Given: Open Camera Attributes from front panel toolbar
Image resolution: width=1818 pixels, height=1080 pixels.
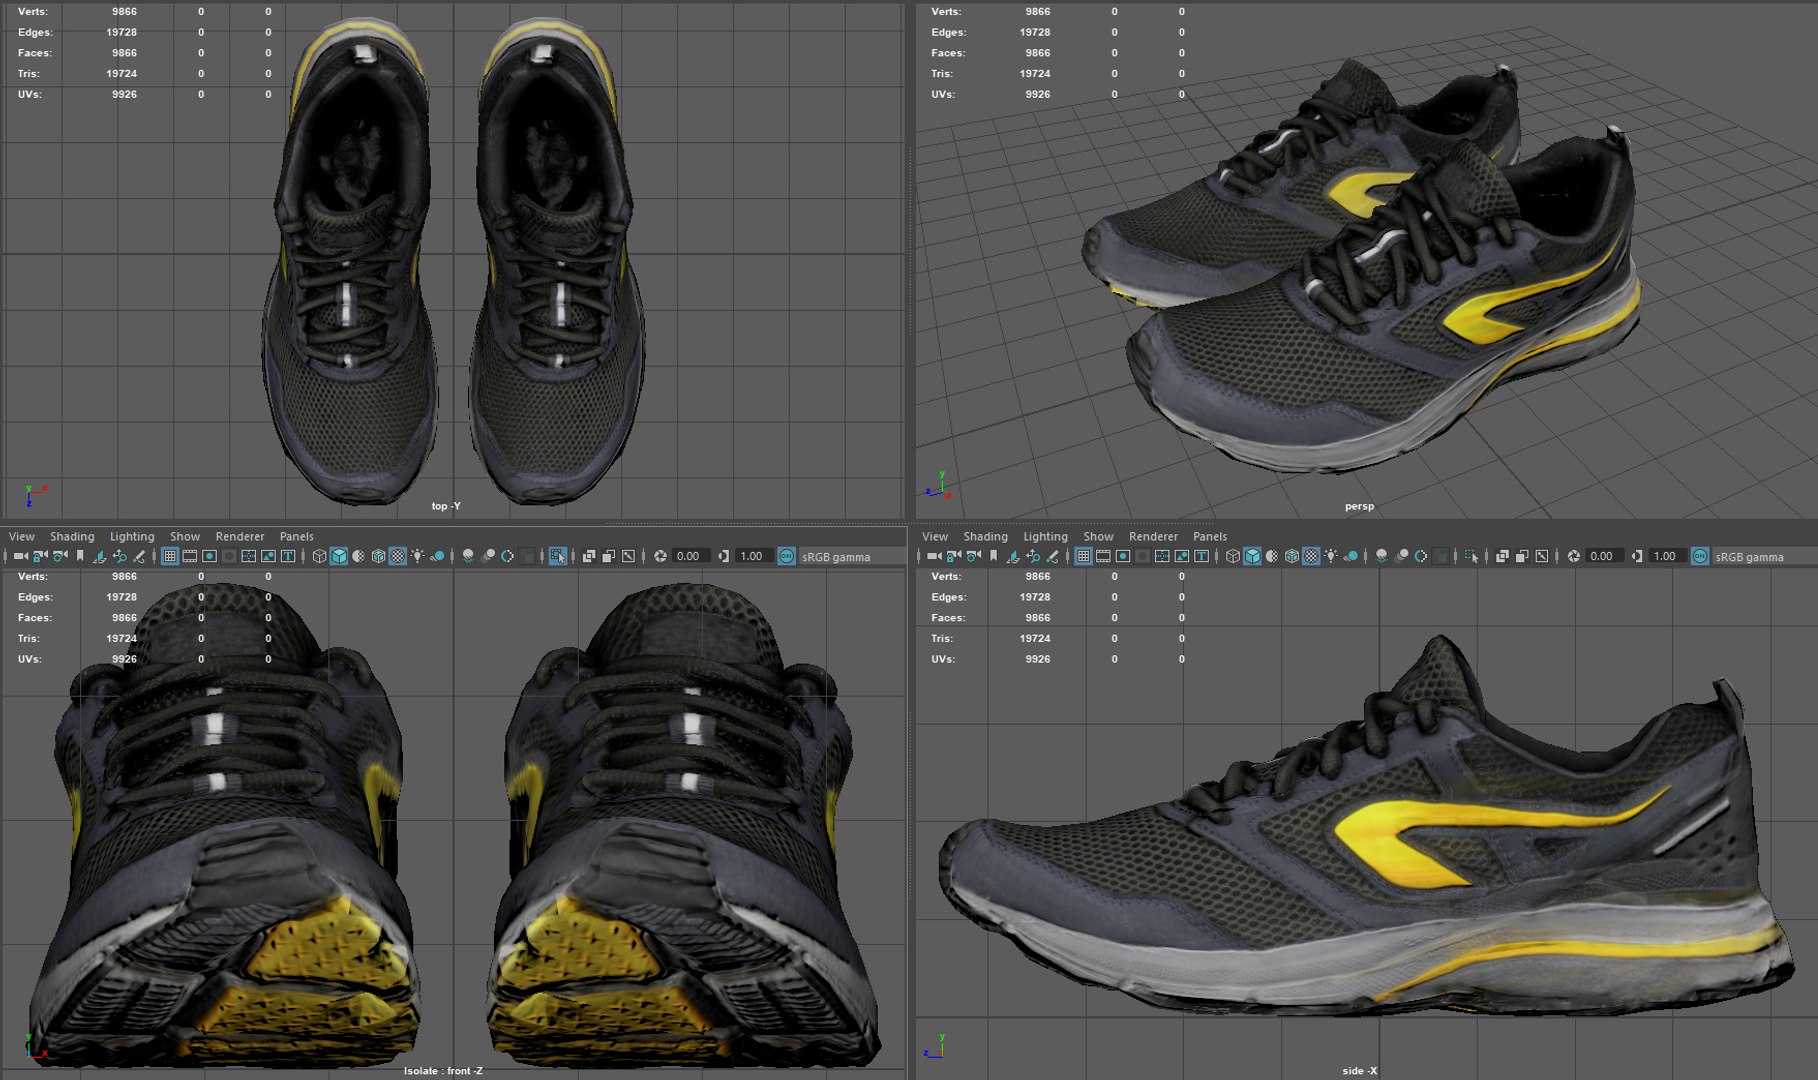Looking at the screenshot, I should pos(60,556).
